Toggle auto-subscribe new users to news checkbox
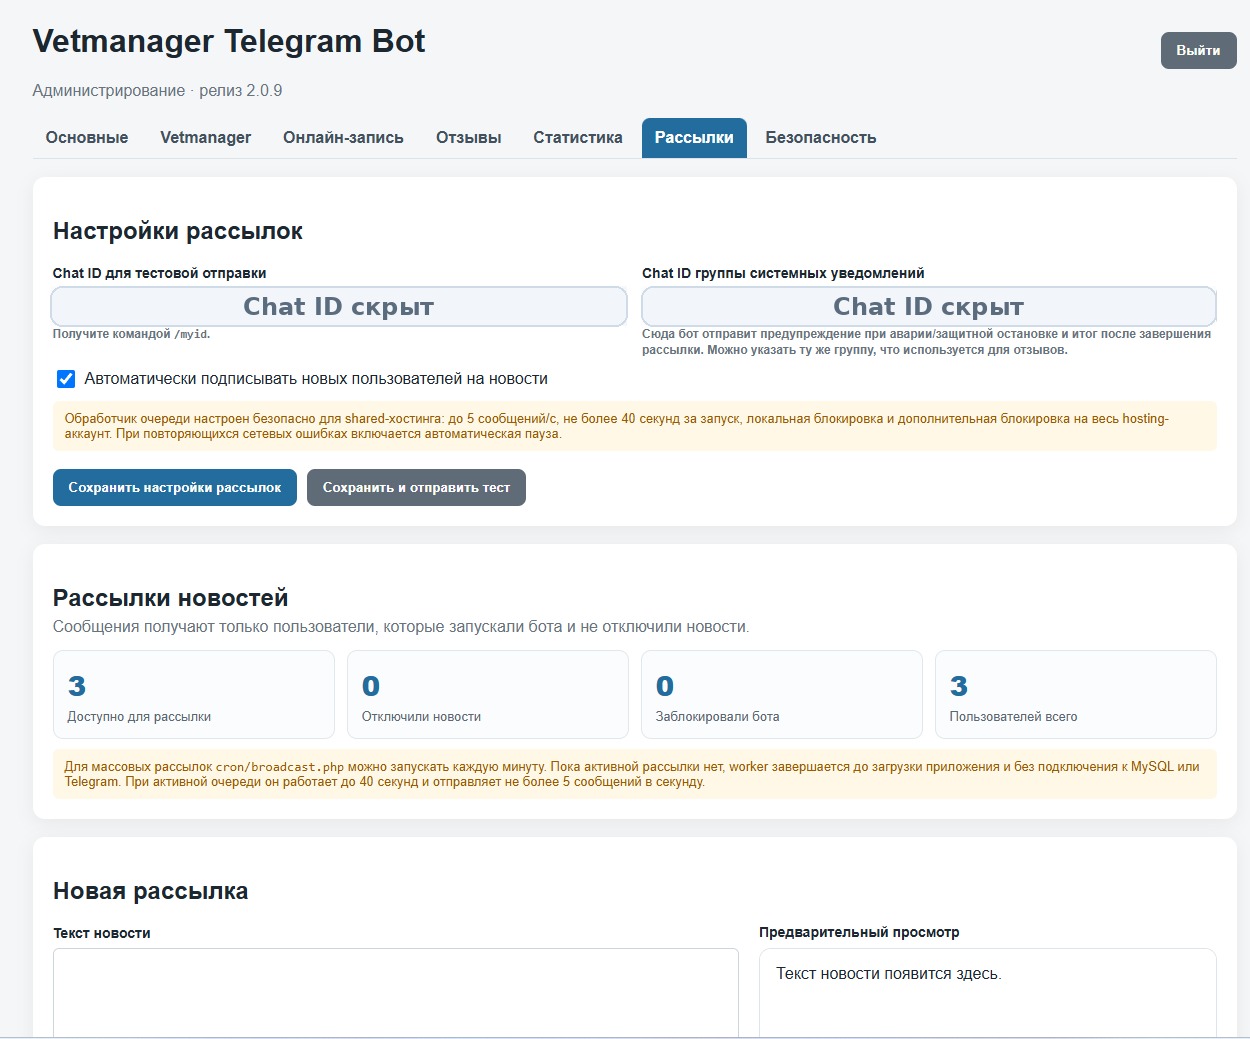This screenshot has height=1039, width=1250. (x=66, y=379)
